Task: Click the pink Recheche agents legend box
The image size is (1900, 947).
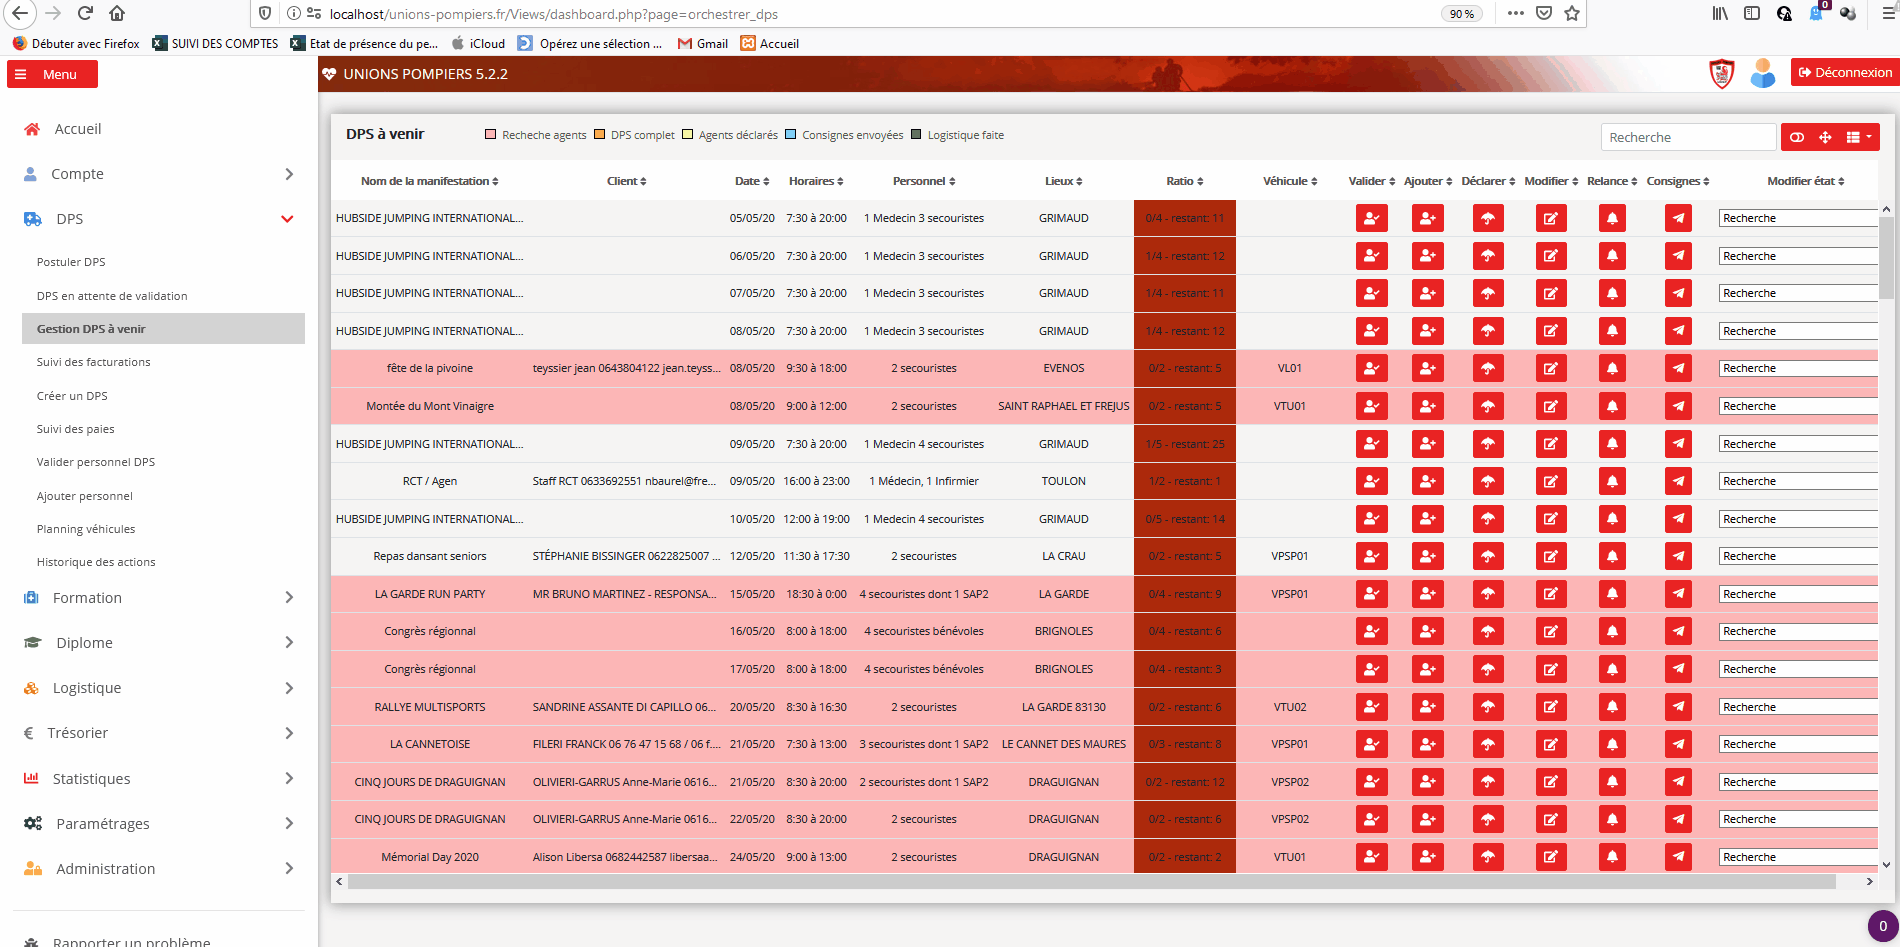Action: 491,135
